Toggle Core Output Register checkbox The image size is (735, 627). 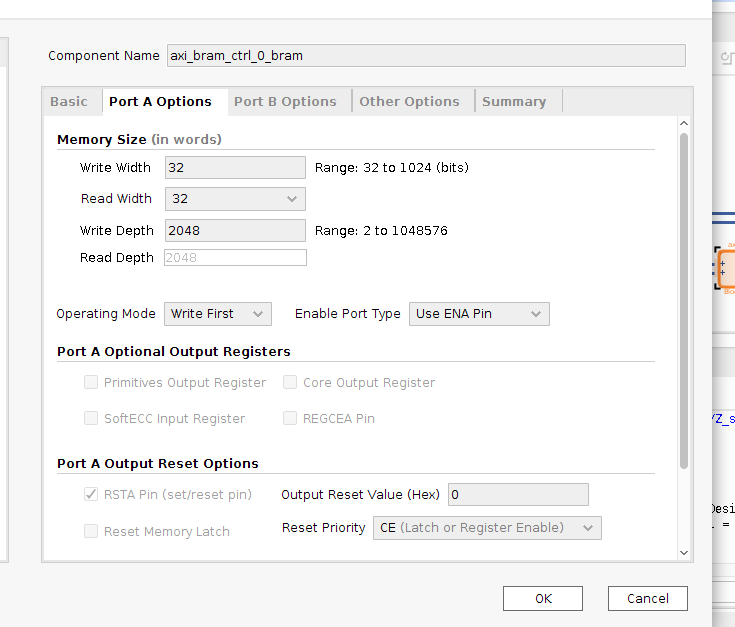tap(291, 383)
